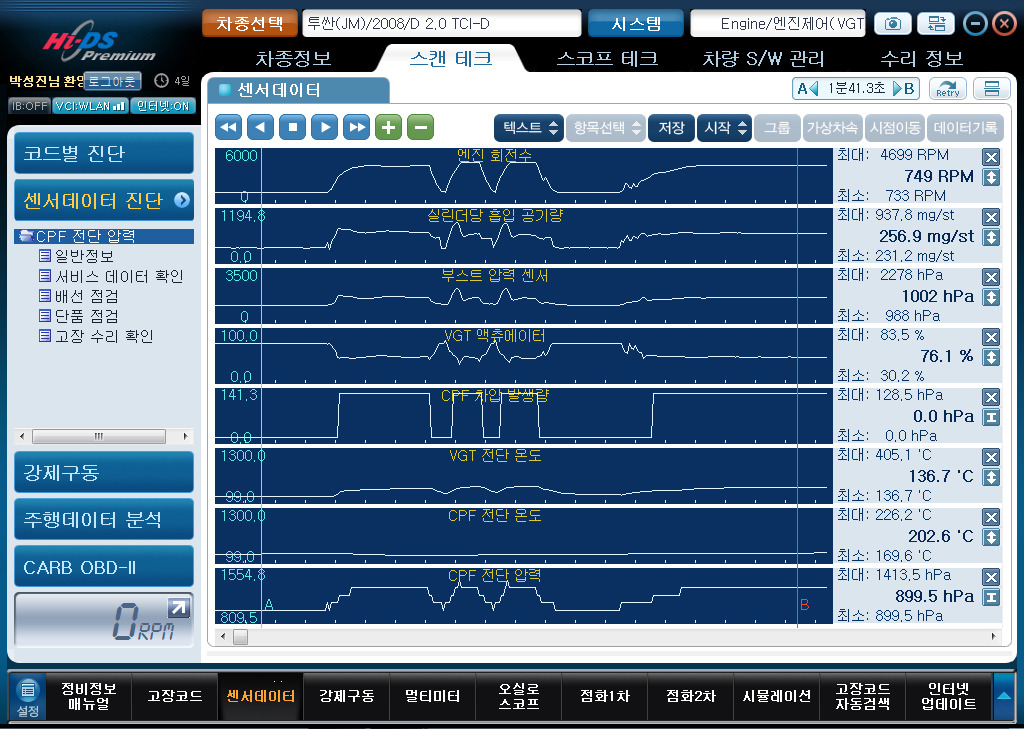Click the graph timeline scrollbar thumb

[240, 636]
